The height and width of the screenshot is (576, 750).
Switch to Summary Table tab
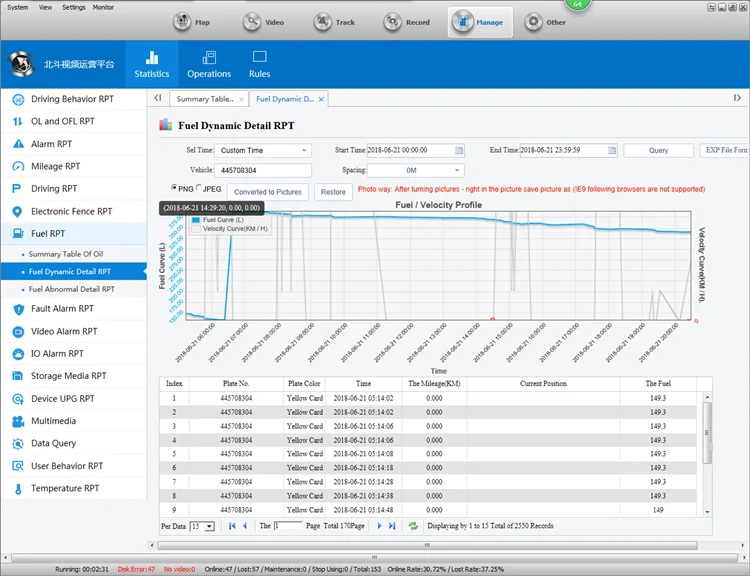point(205,99)
